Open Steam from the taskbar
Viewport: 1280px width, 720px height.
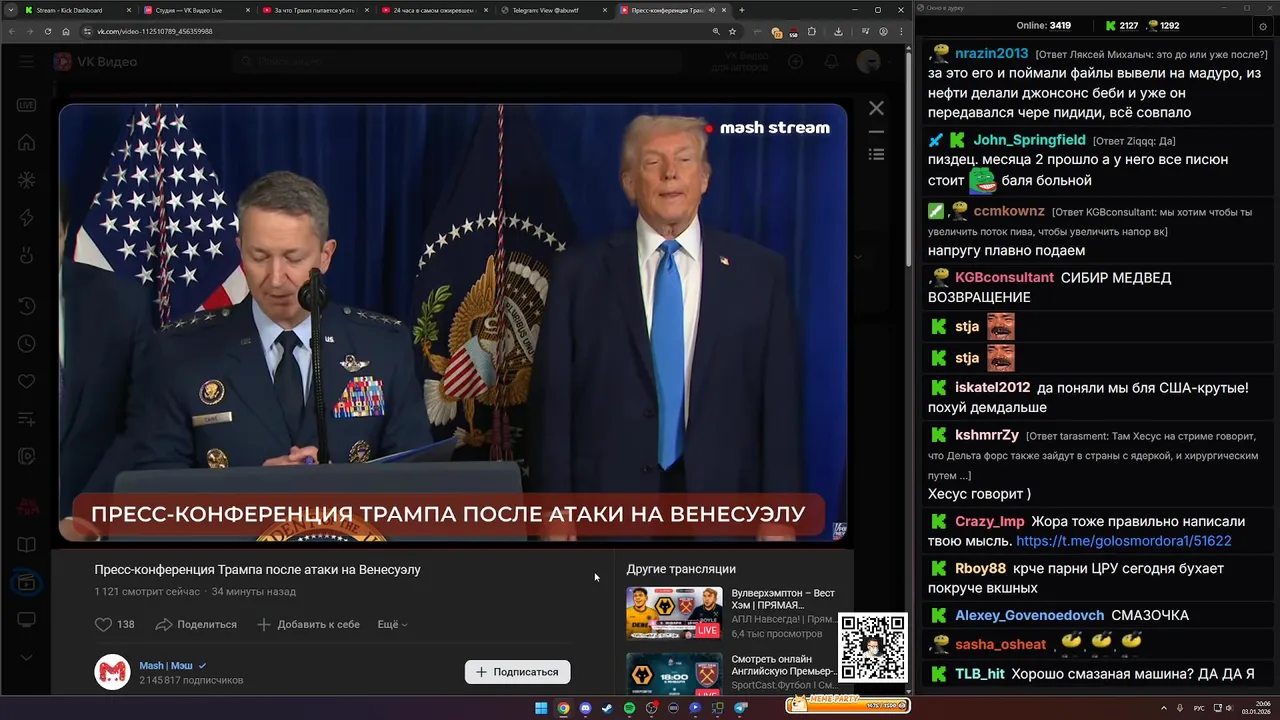pos(607,708)
